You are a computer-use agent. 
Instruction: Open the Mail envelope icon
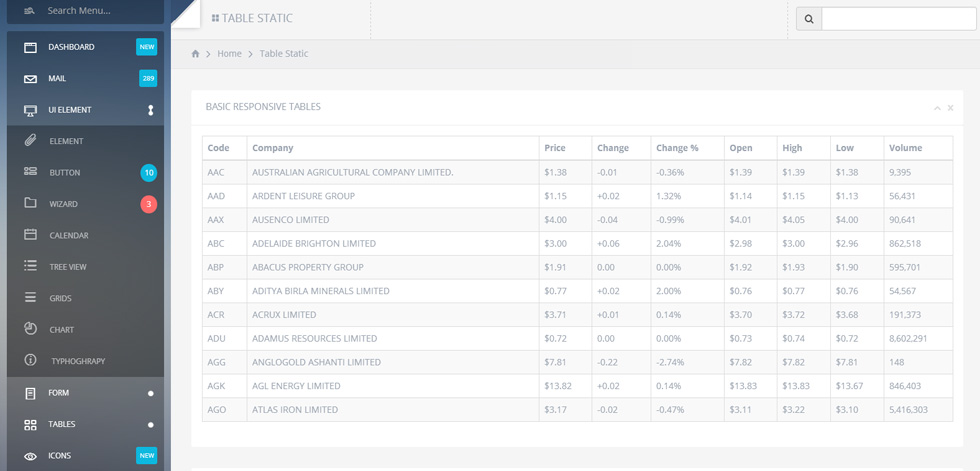[x=30, y=79]
